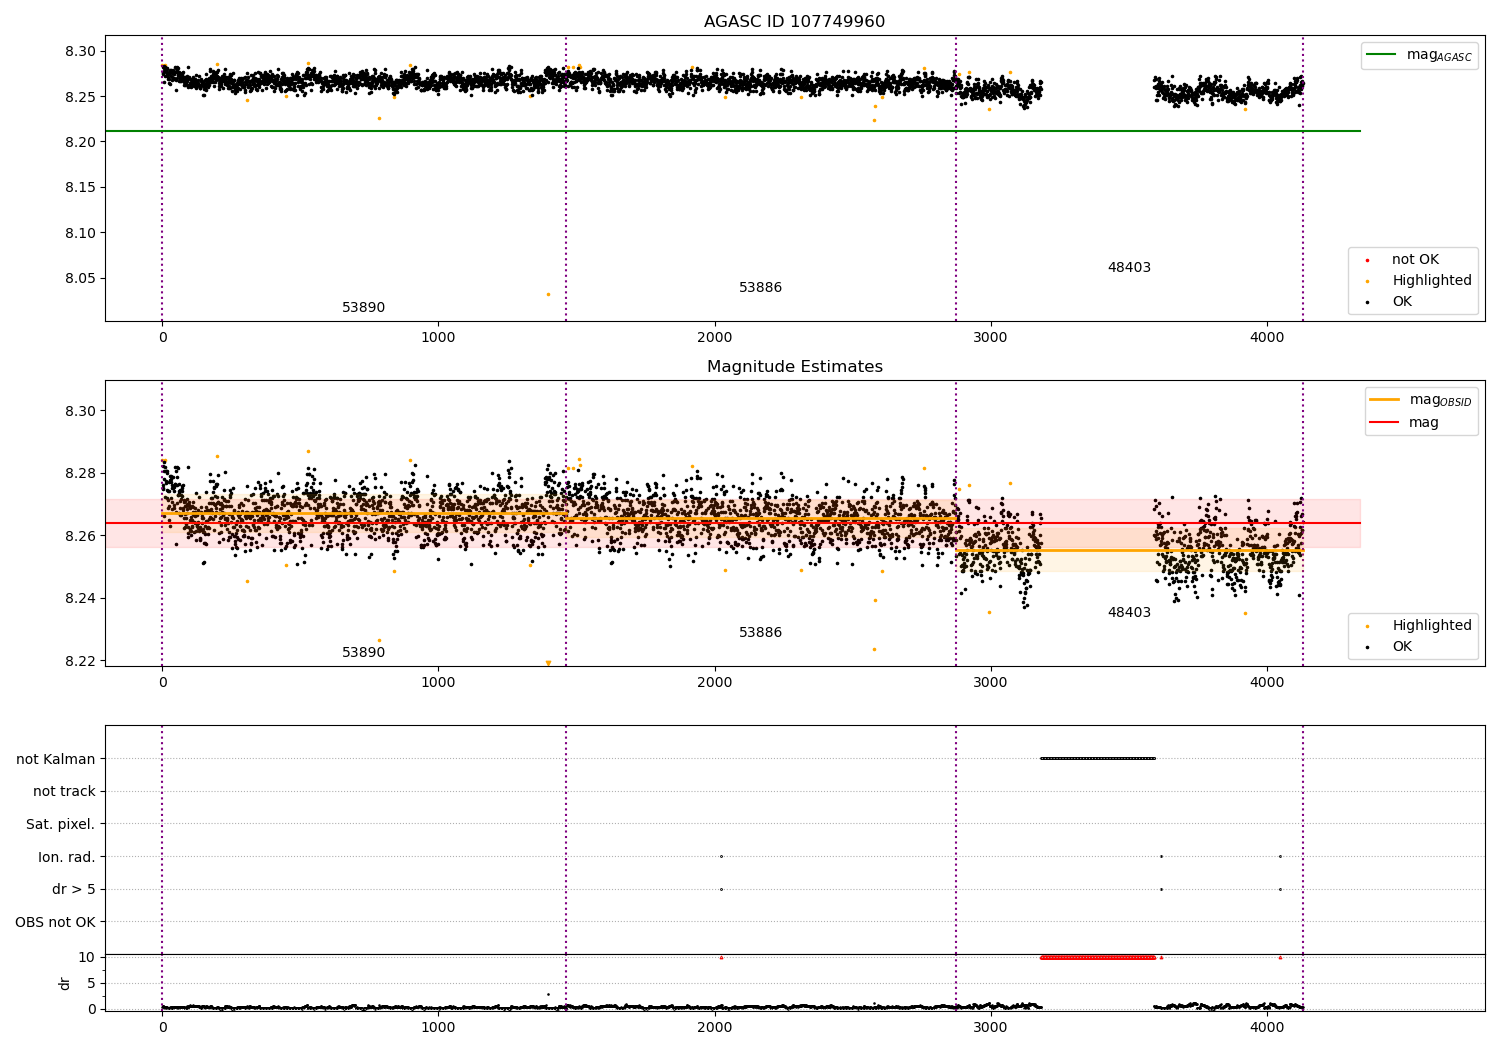This screenshot has height=1050, width=1500.
Task: Click obsid label 48403 in the AGASC ID plot
Action: point(1129,268)
